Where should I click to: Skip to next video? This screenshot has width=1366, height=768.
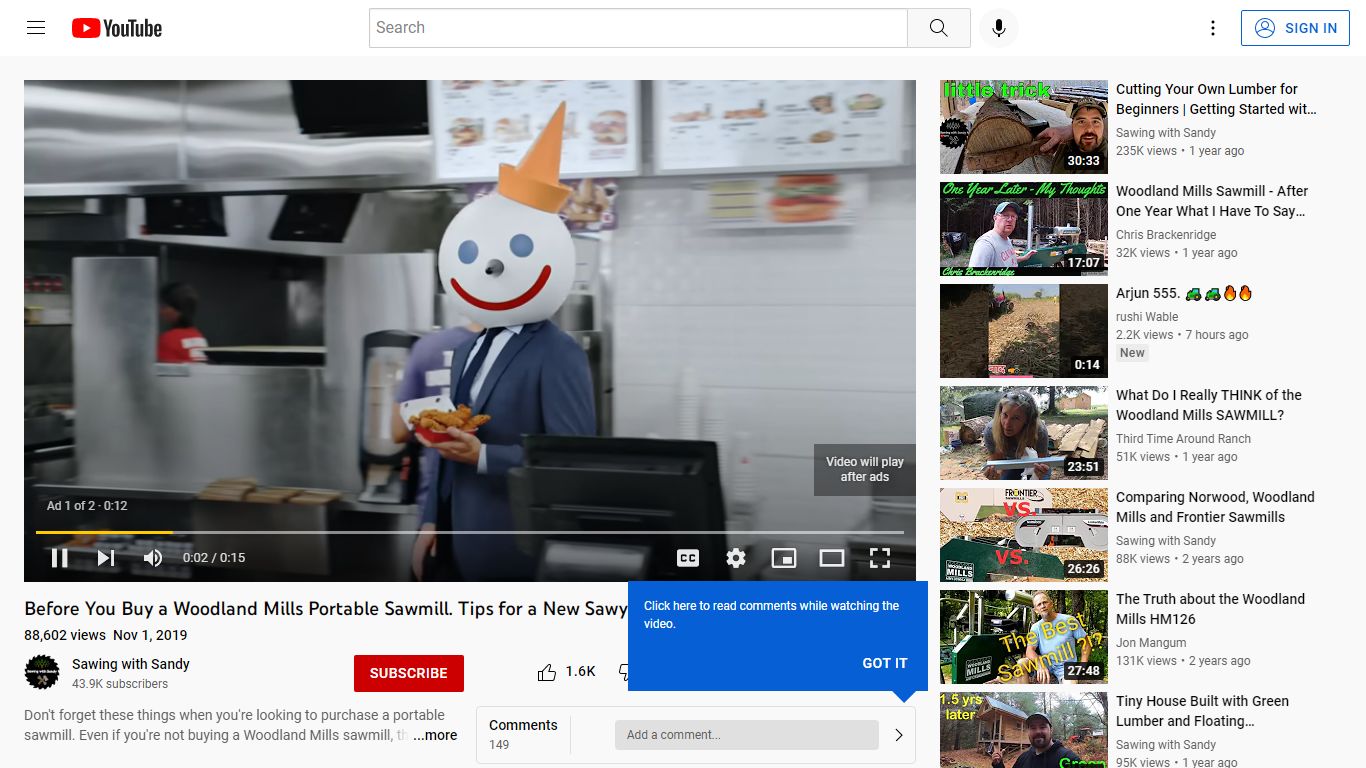tap(106, 558)
